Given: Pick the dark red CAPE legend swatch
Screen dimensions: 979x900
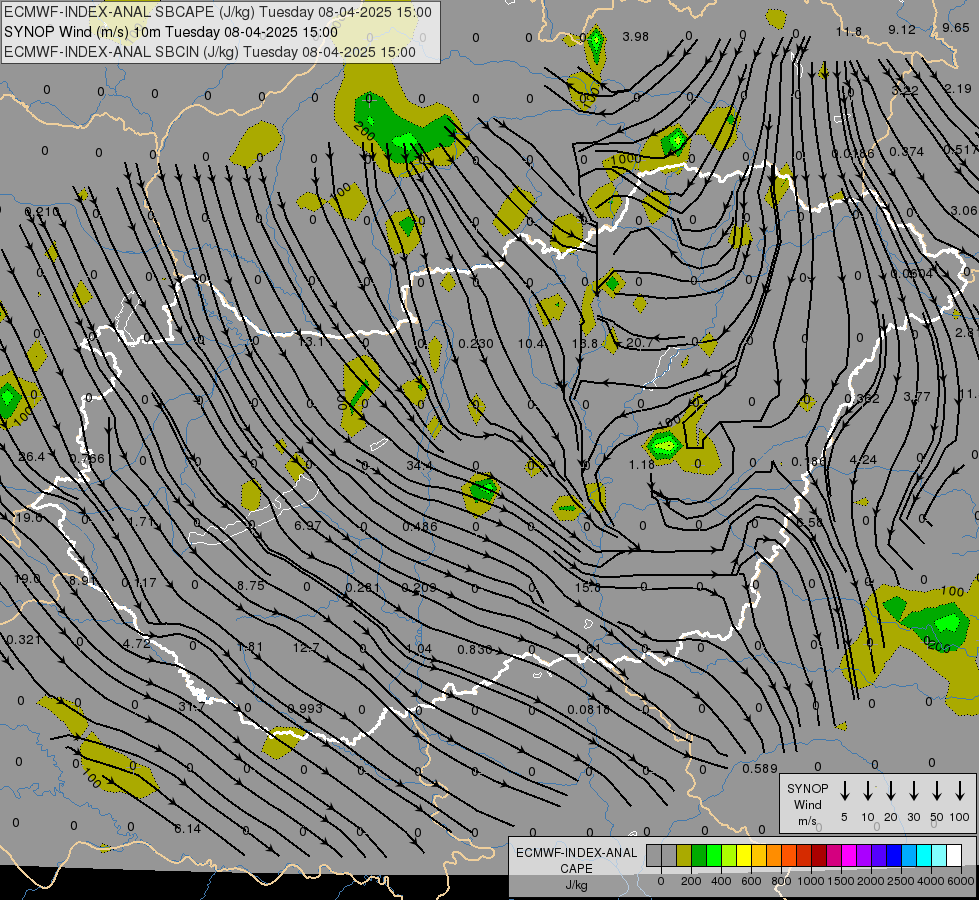Looking at the screenshot, I should (x=819, y=855).
